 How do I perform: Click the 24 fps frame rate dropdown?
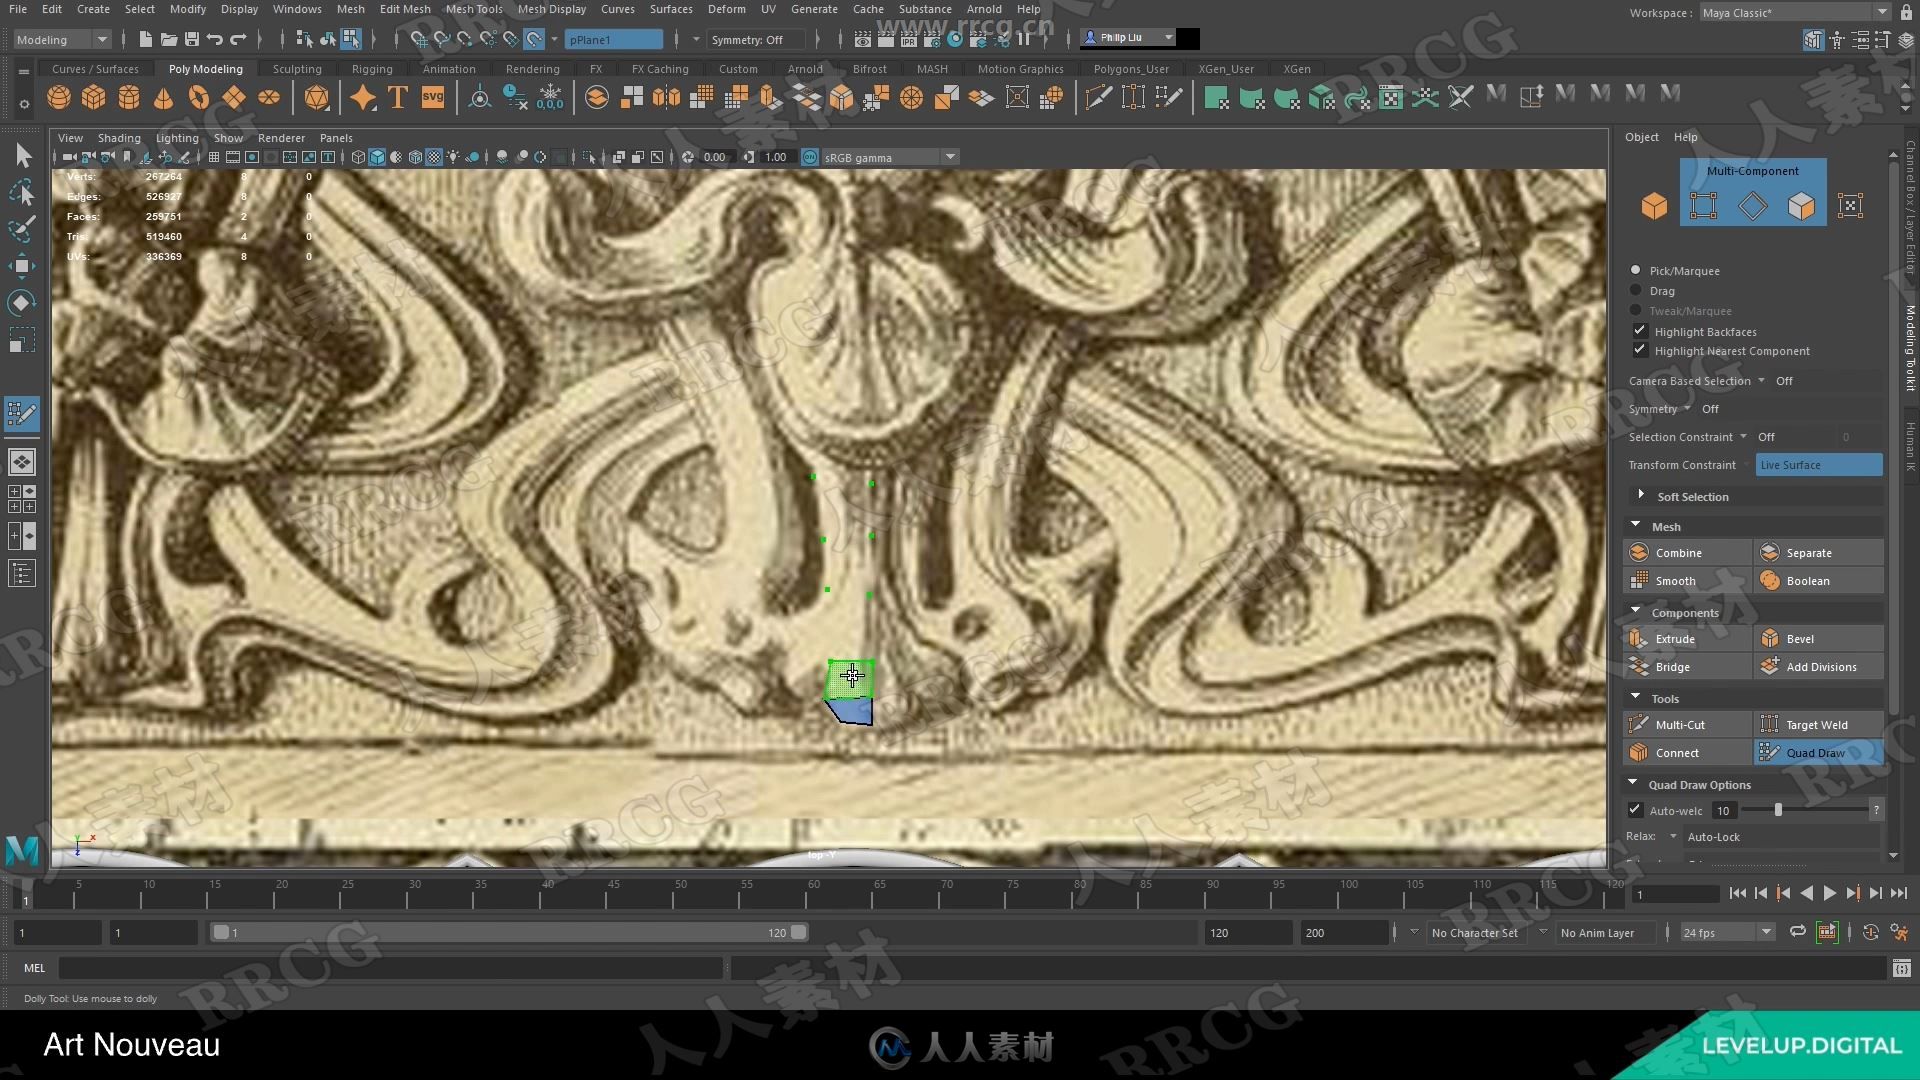1726,932
